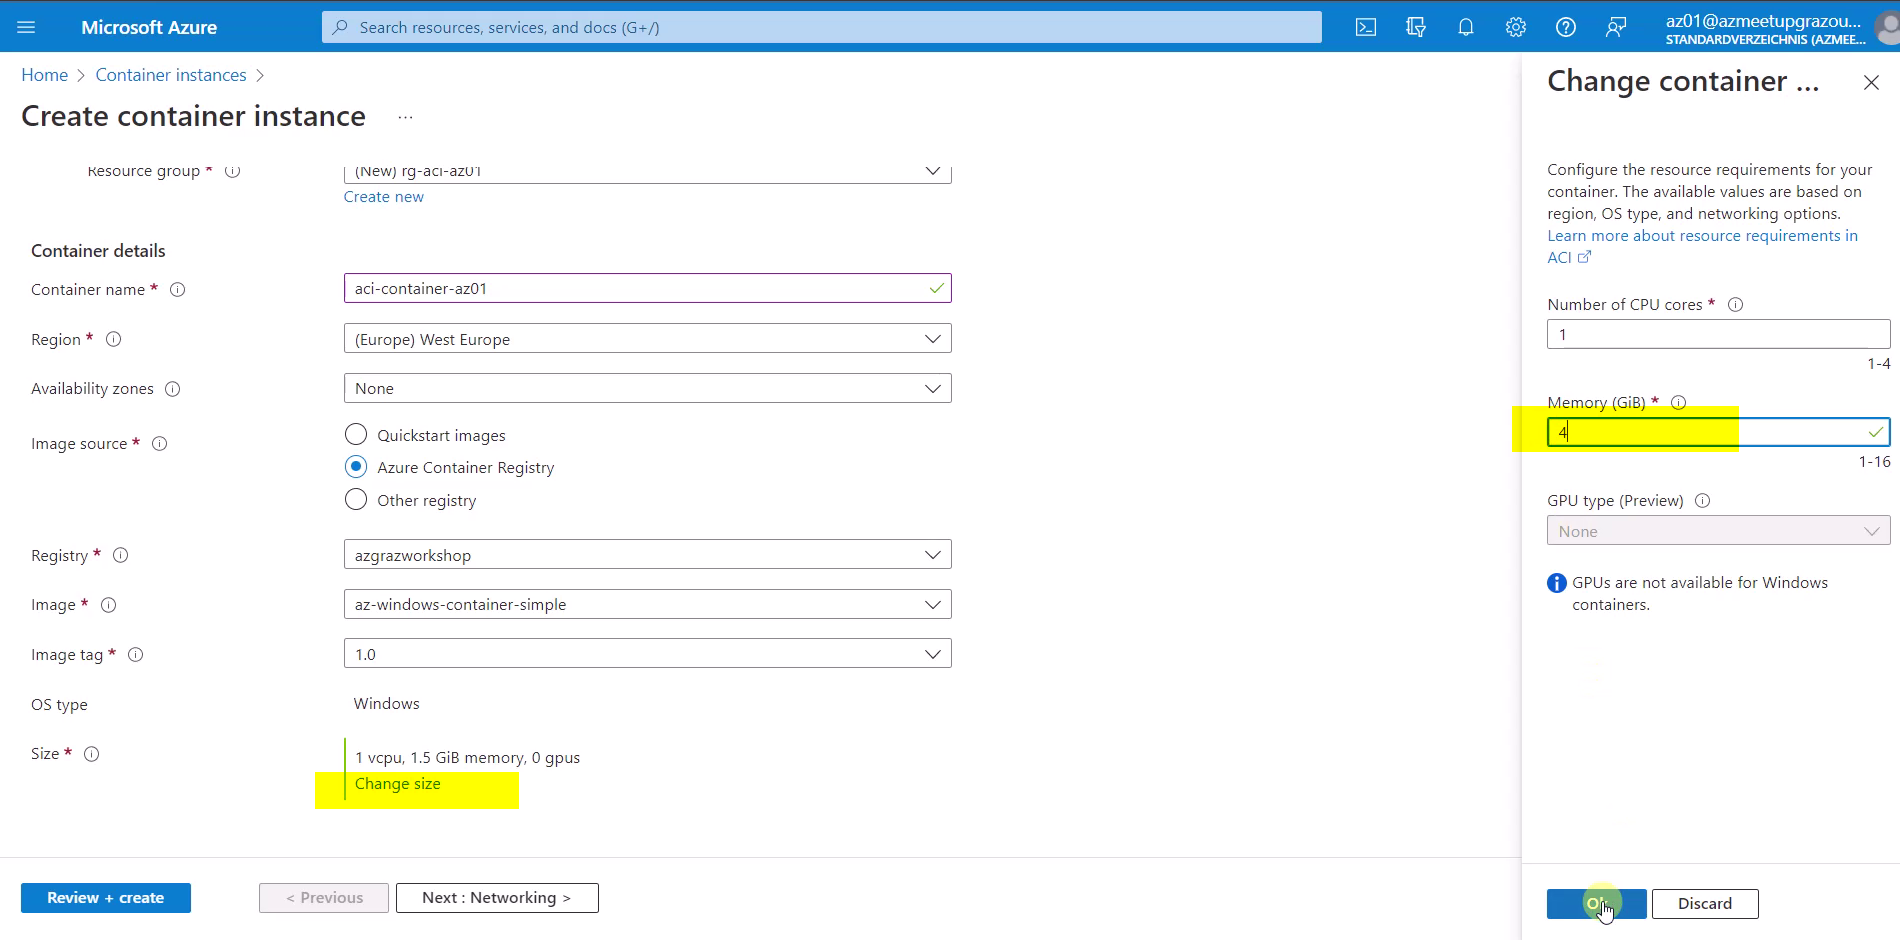Open the ellipsis menu beside Create container instance
The height and width of the screenshot is (940, 1900).
[x=405, y=117]
